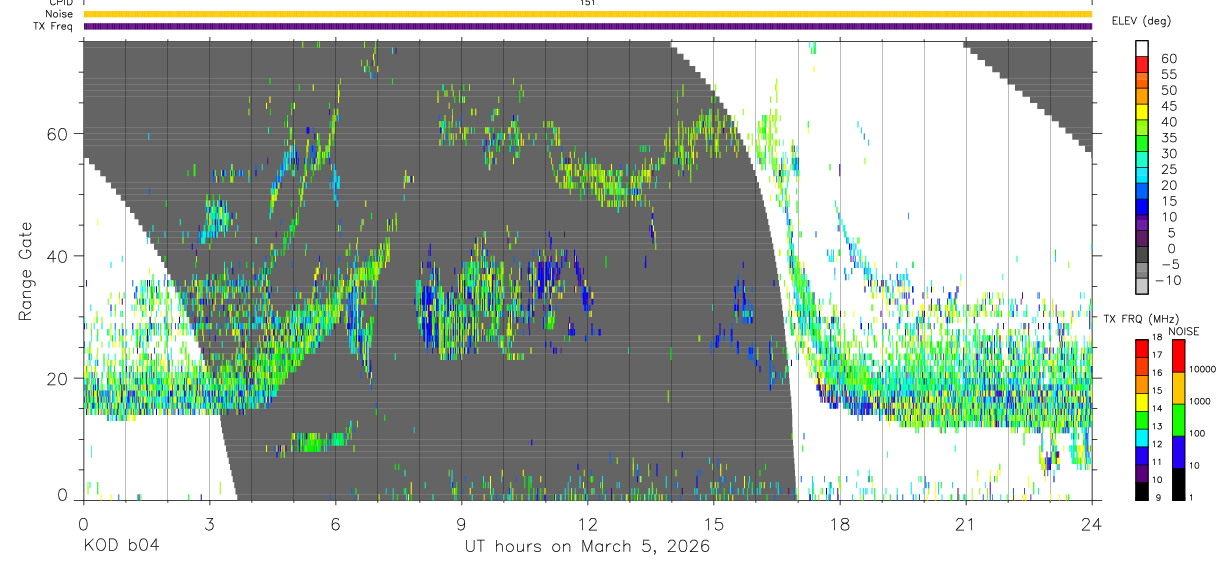The height and width of the screenshot is (567, 1228).
Task: Click the blue segment of NOISE color bar
Action: pos(1178,452)
